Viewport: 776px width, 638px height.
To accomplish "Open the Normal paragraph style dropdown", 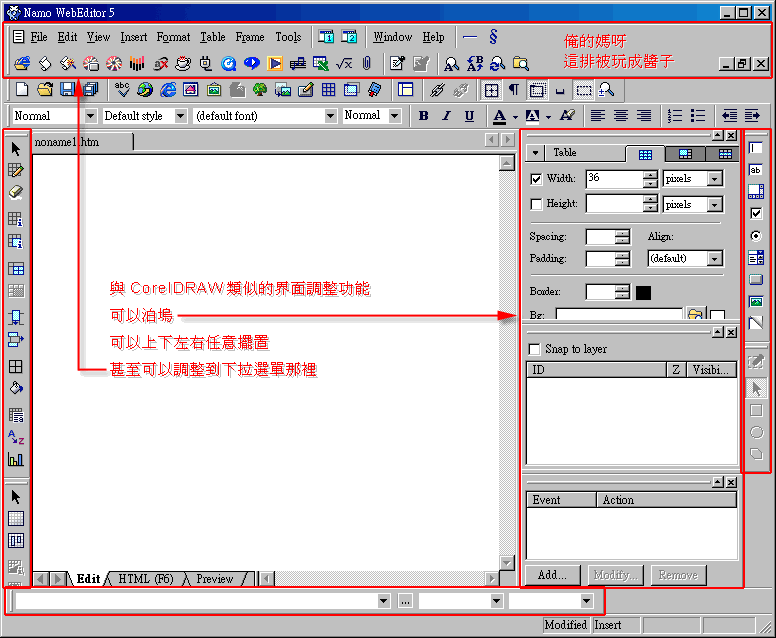I will tap(90, 116).
